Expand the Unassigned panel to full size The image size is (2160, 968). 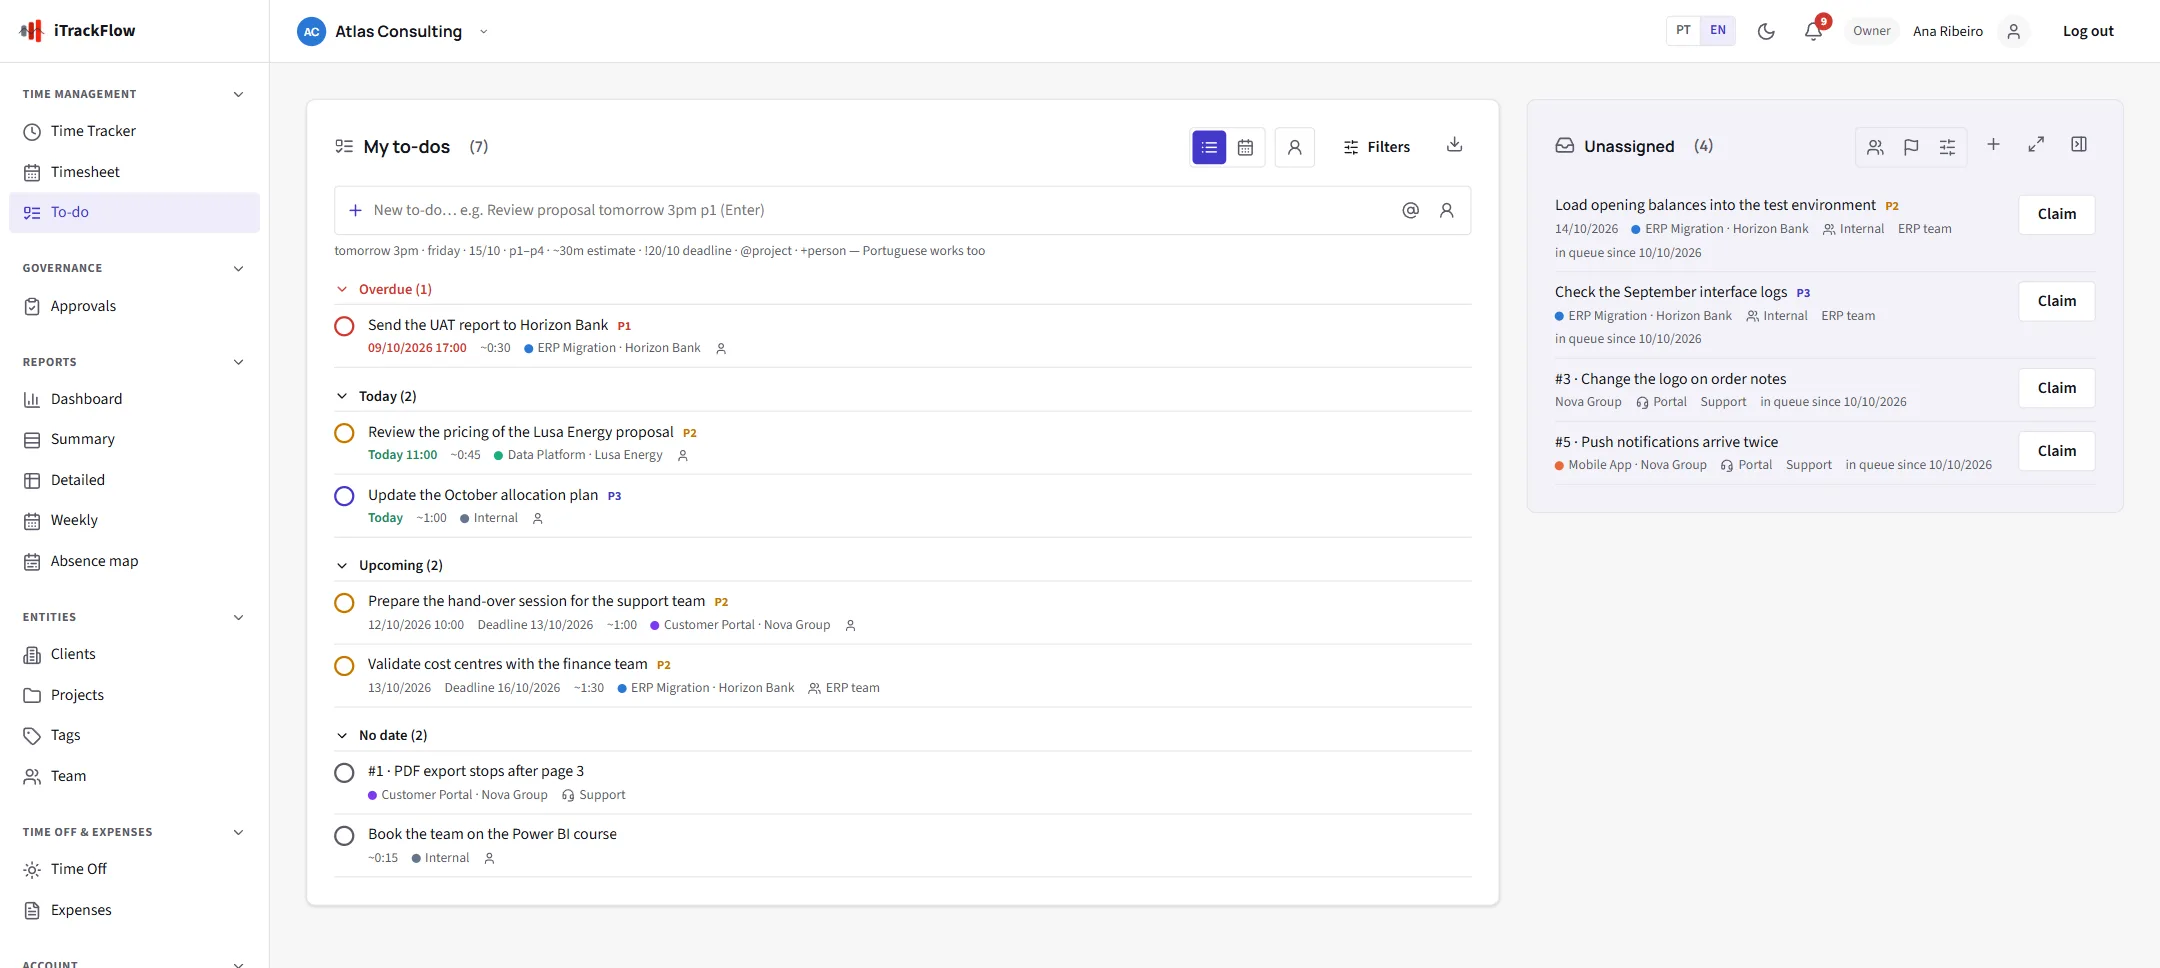click(x=2036, y=144)
